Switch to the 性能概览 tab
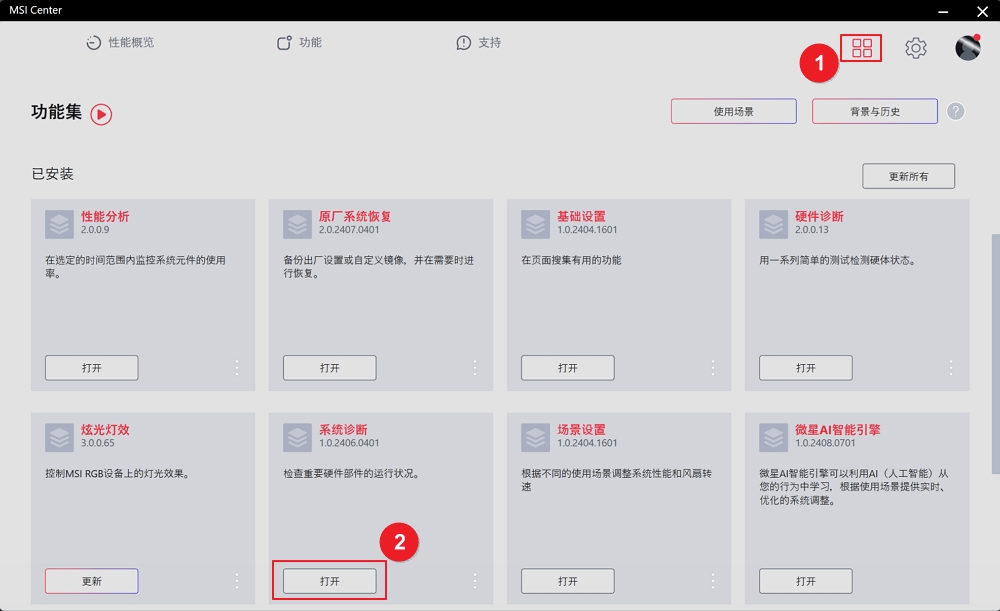1000x611 pixels. tap(120, 43)
